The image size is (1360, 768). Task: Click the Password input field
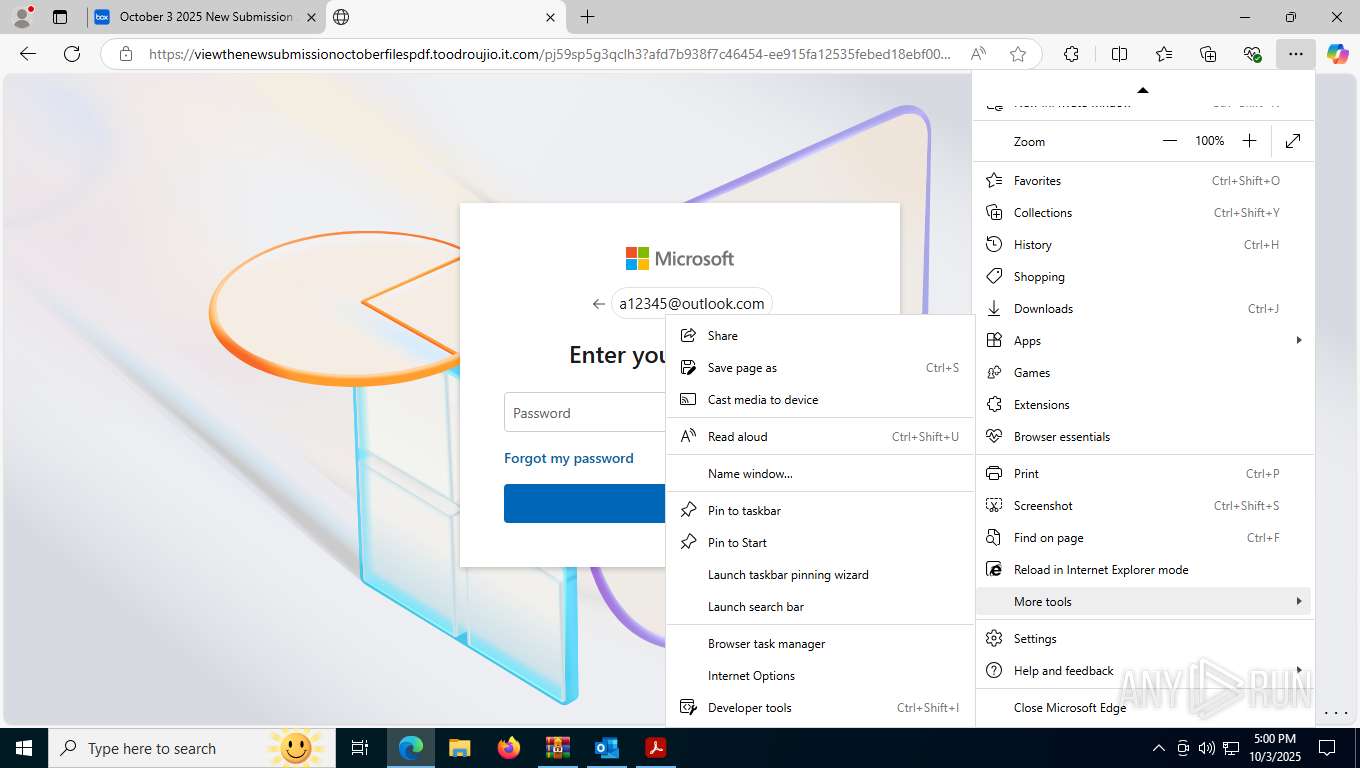pyautogui.click(x=585, y=413)
